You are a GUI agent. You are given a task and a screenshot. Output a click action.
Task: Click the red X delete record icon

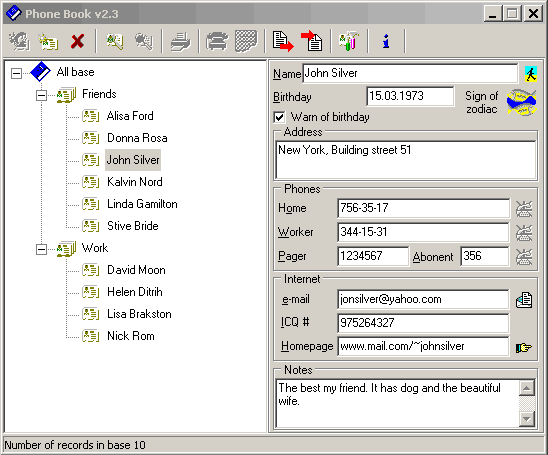point(77,41)
